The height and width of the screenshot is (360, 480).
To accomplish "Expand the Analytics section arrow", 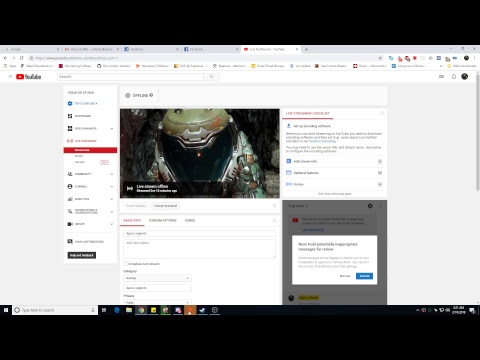I will tap(111, 199).
